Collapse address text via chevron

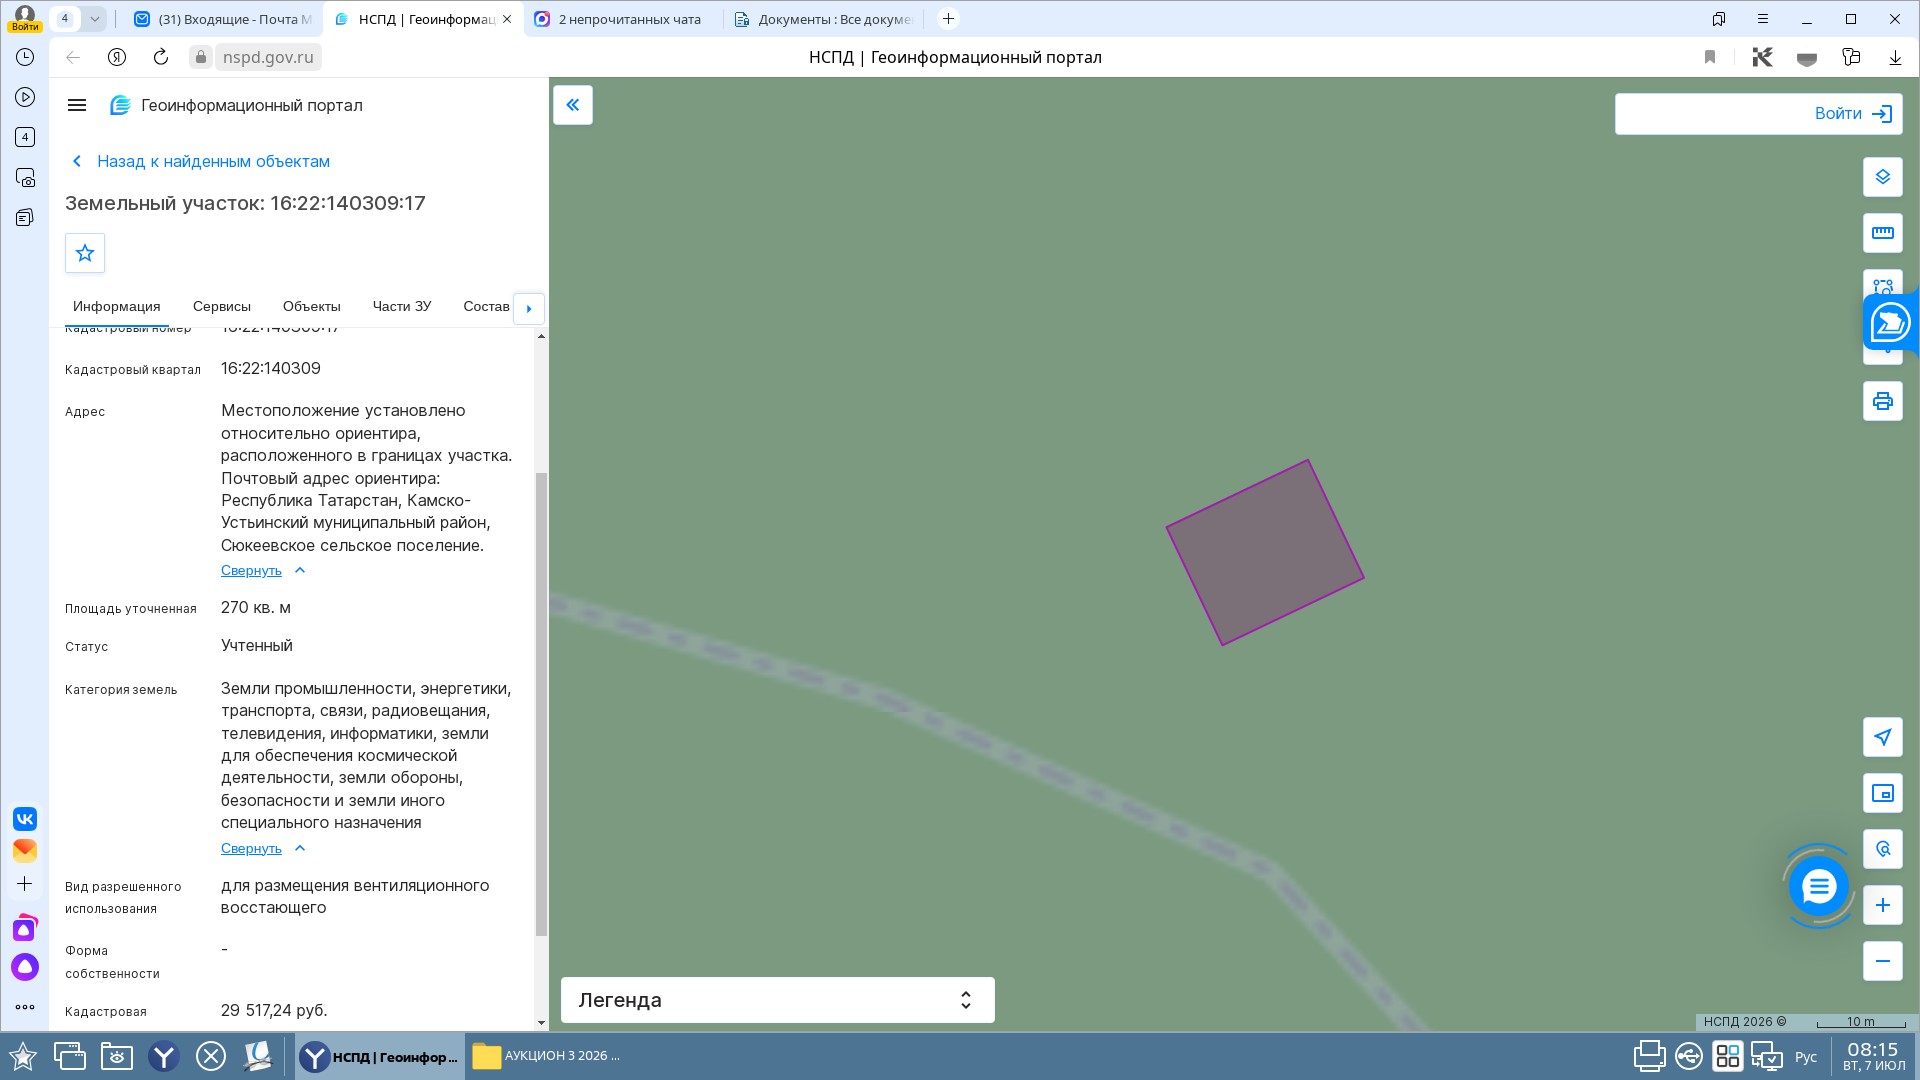click(x=300, y=570)
